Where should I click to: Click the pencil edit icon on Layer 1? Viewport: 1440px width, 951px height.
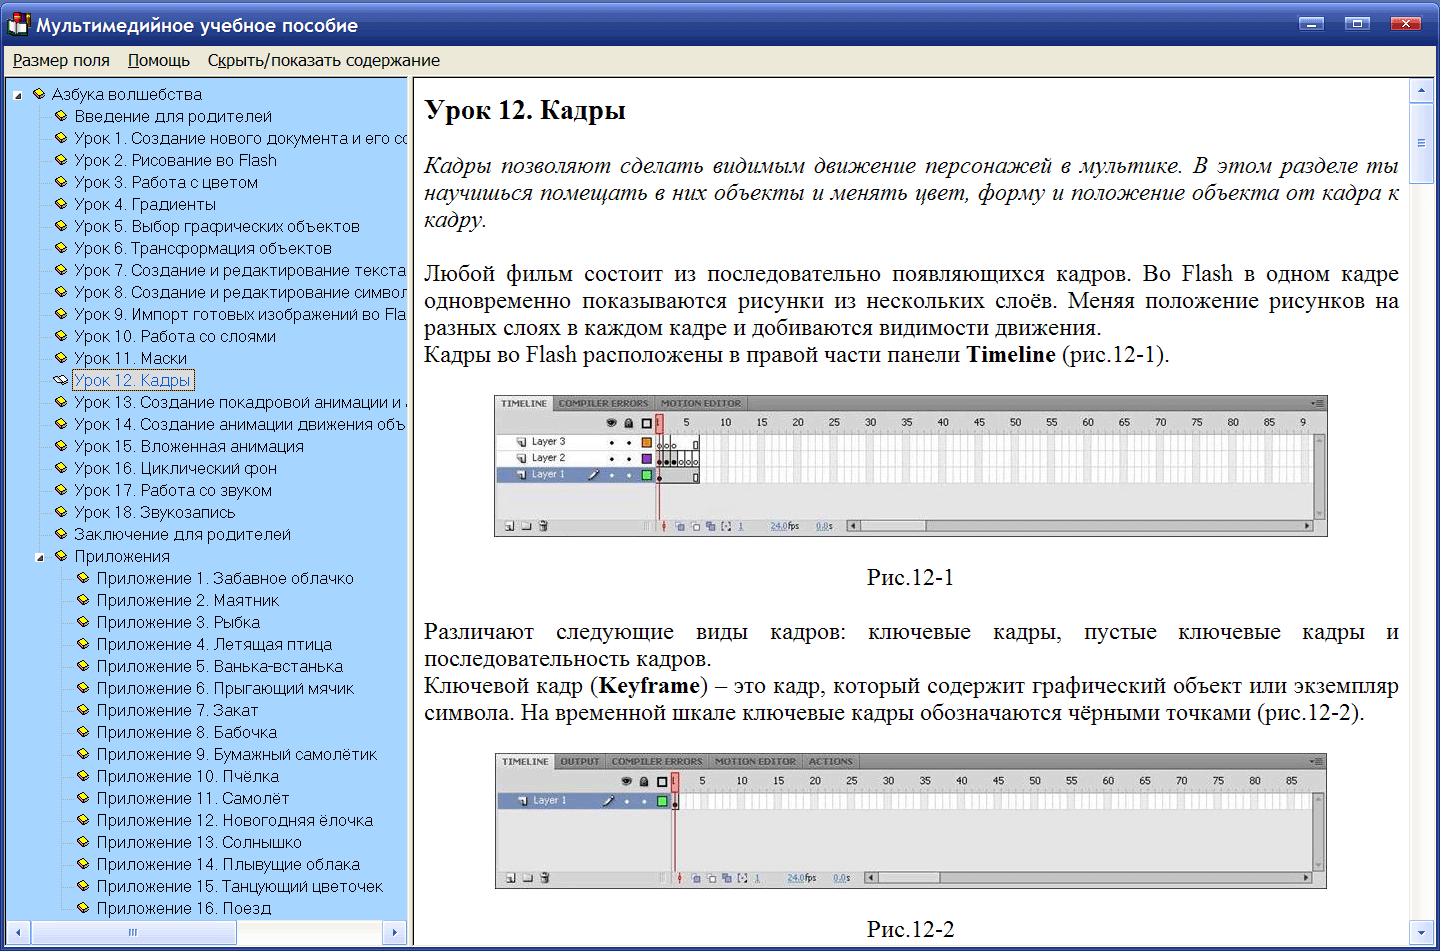click(x=594, y=475)
